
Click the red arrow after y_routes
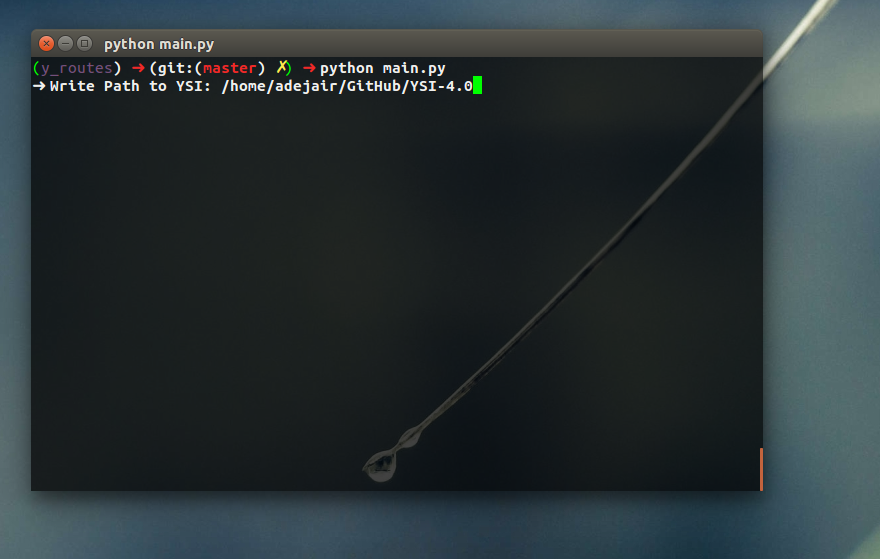click(138, 68)
